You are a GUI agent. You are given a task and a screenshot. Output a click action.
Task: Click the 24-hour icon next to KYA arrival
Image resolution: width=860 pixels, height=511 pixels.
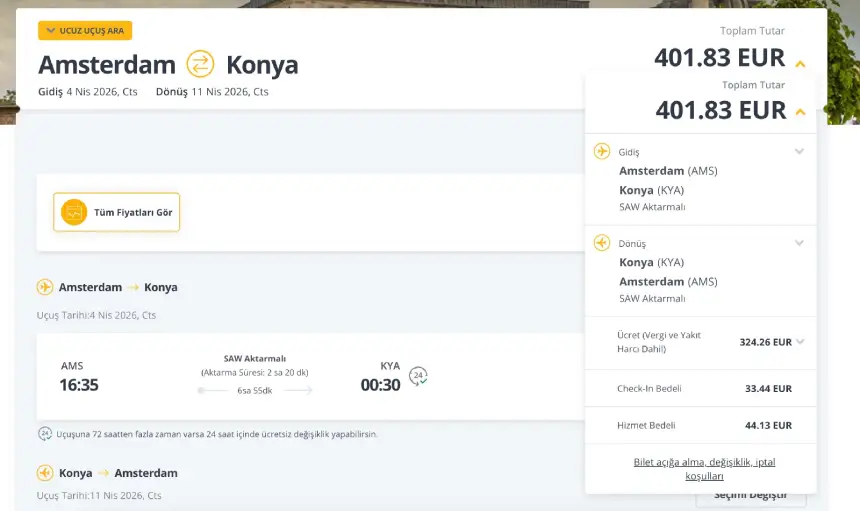419,376
